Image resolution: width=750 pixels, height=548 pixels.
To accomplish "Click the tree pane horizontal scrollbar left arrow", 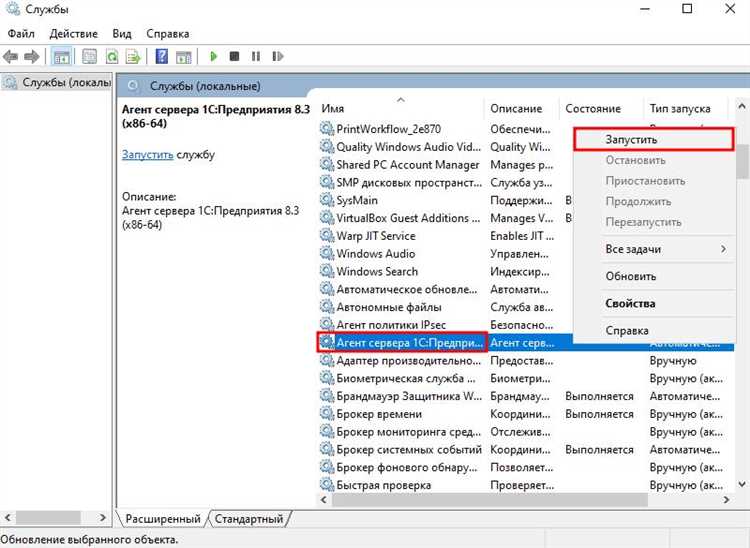I will [x=8, y=517].
